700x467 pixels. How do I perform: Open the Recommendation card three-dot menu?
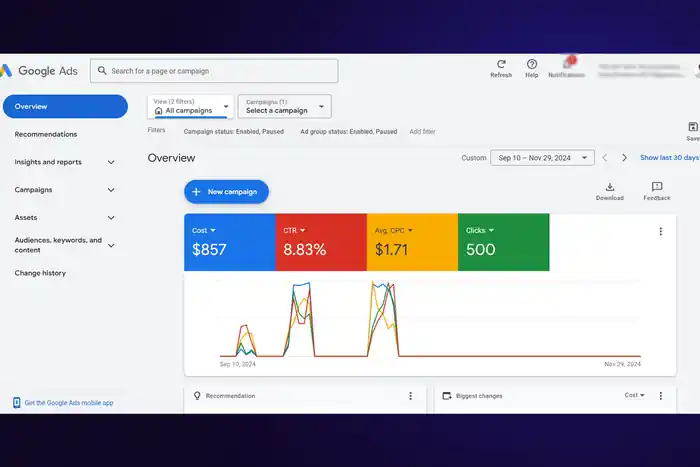pyautogui.click(x=410, y=396)
